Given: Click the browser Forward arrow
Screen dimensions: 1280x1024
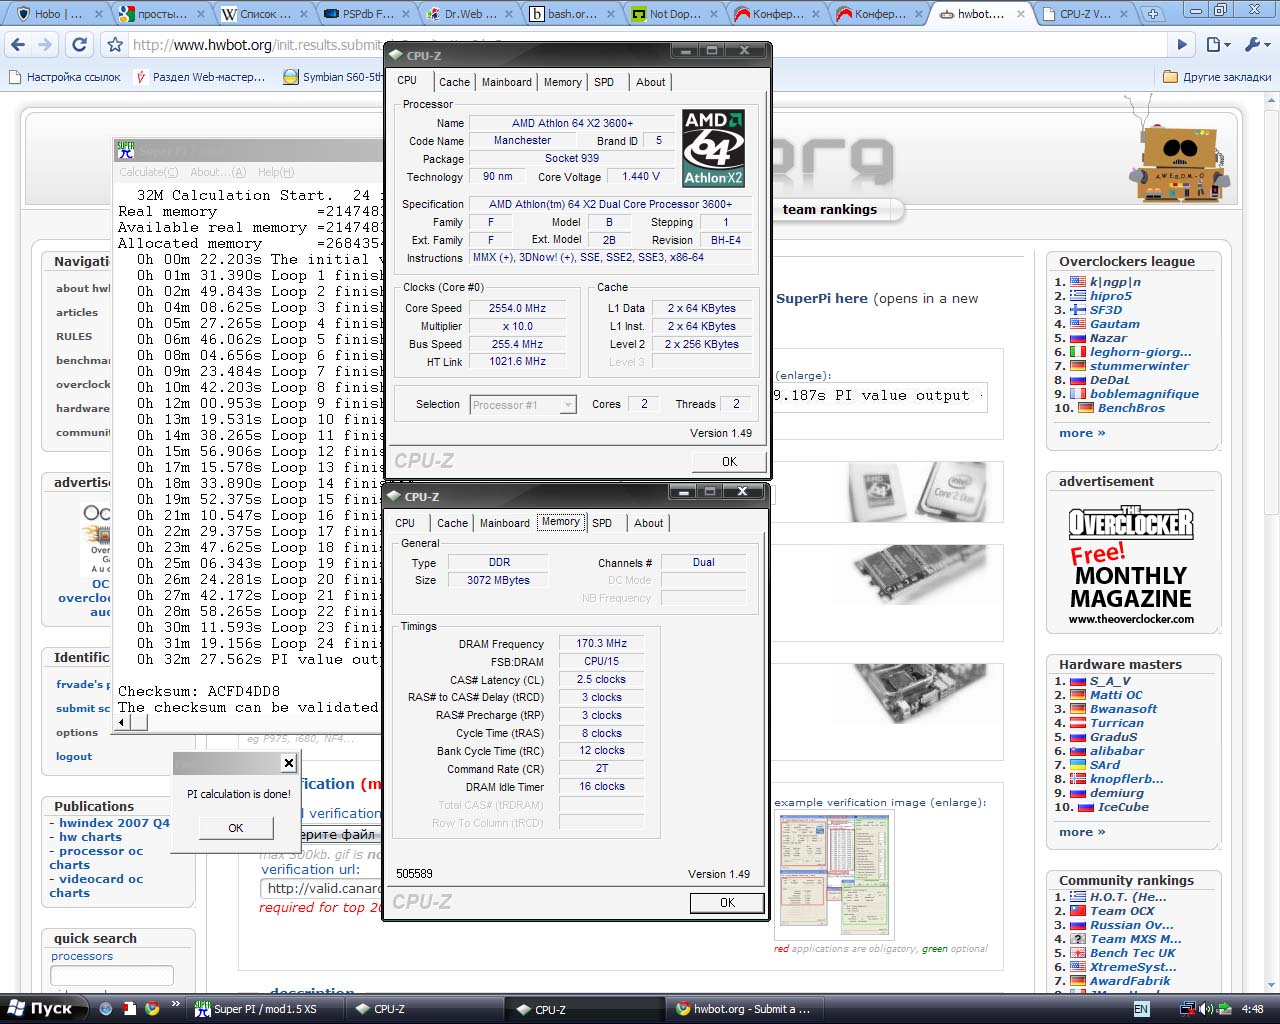Looking at the screenshot, I should coord(44,45).
